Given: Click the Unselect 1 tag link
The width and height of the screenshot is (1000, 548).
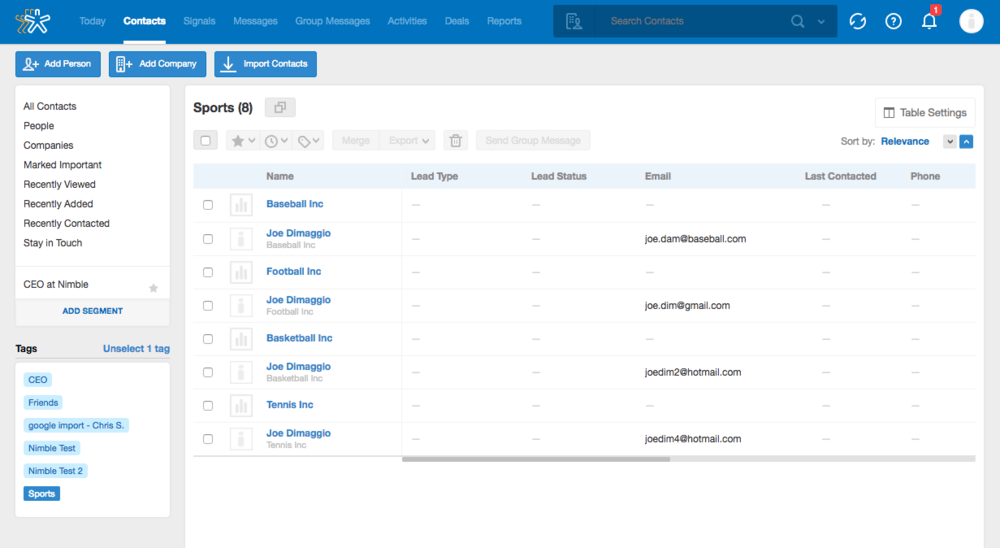Looking at the screenshot, I should tap(136, 349).
